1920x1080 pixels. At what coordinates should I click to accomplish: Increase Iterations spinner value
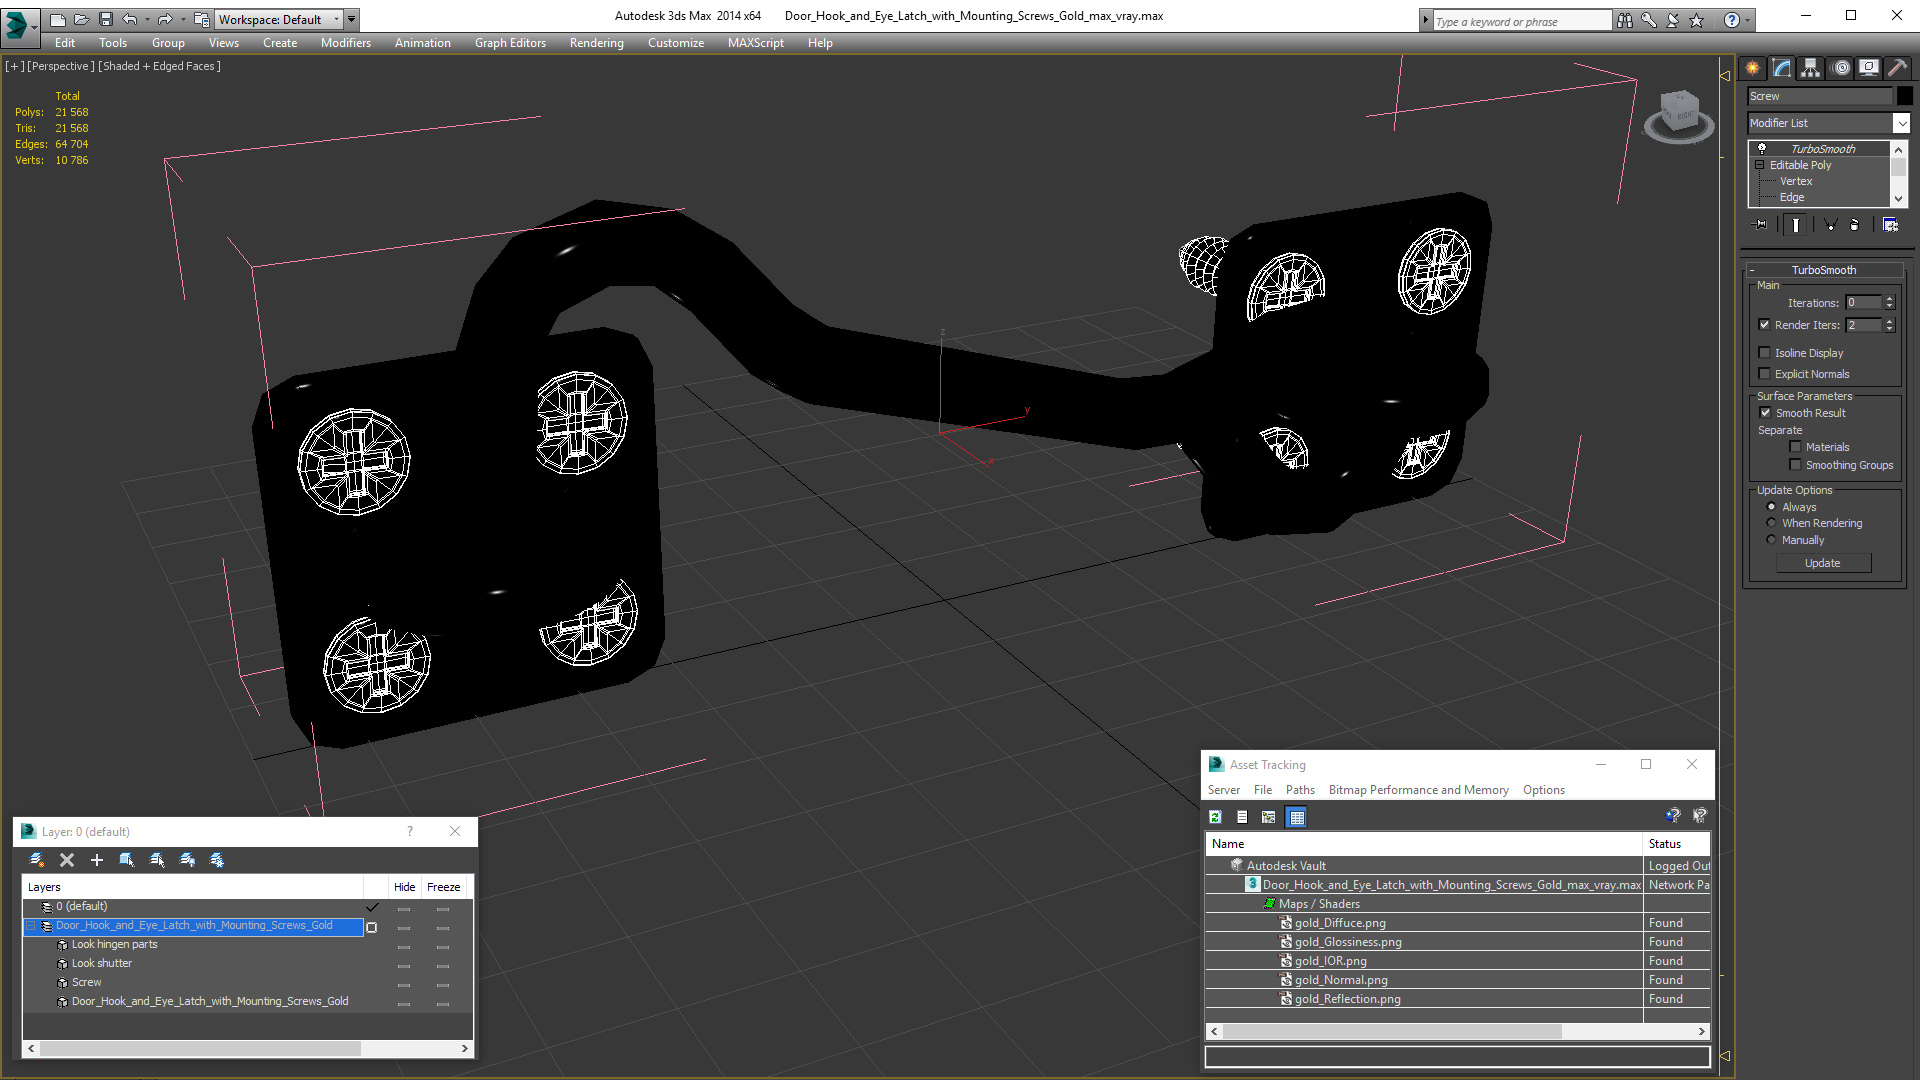(x=1889, y=299)
